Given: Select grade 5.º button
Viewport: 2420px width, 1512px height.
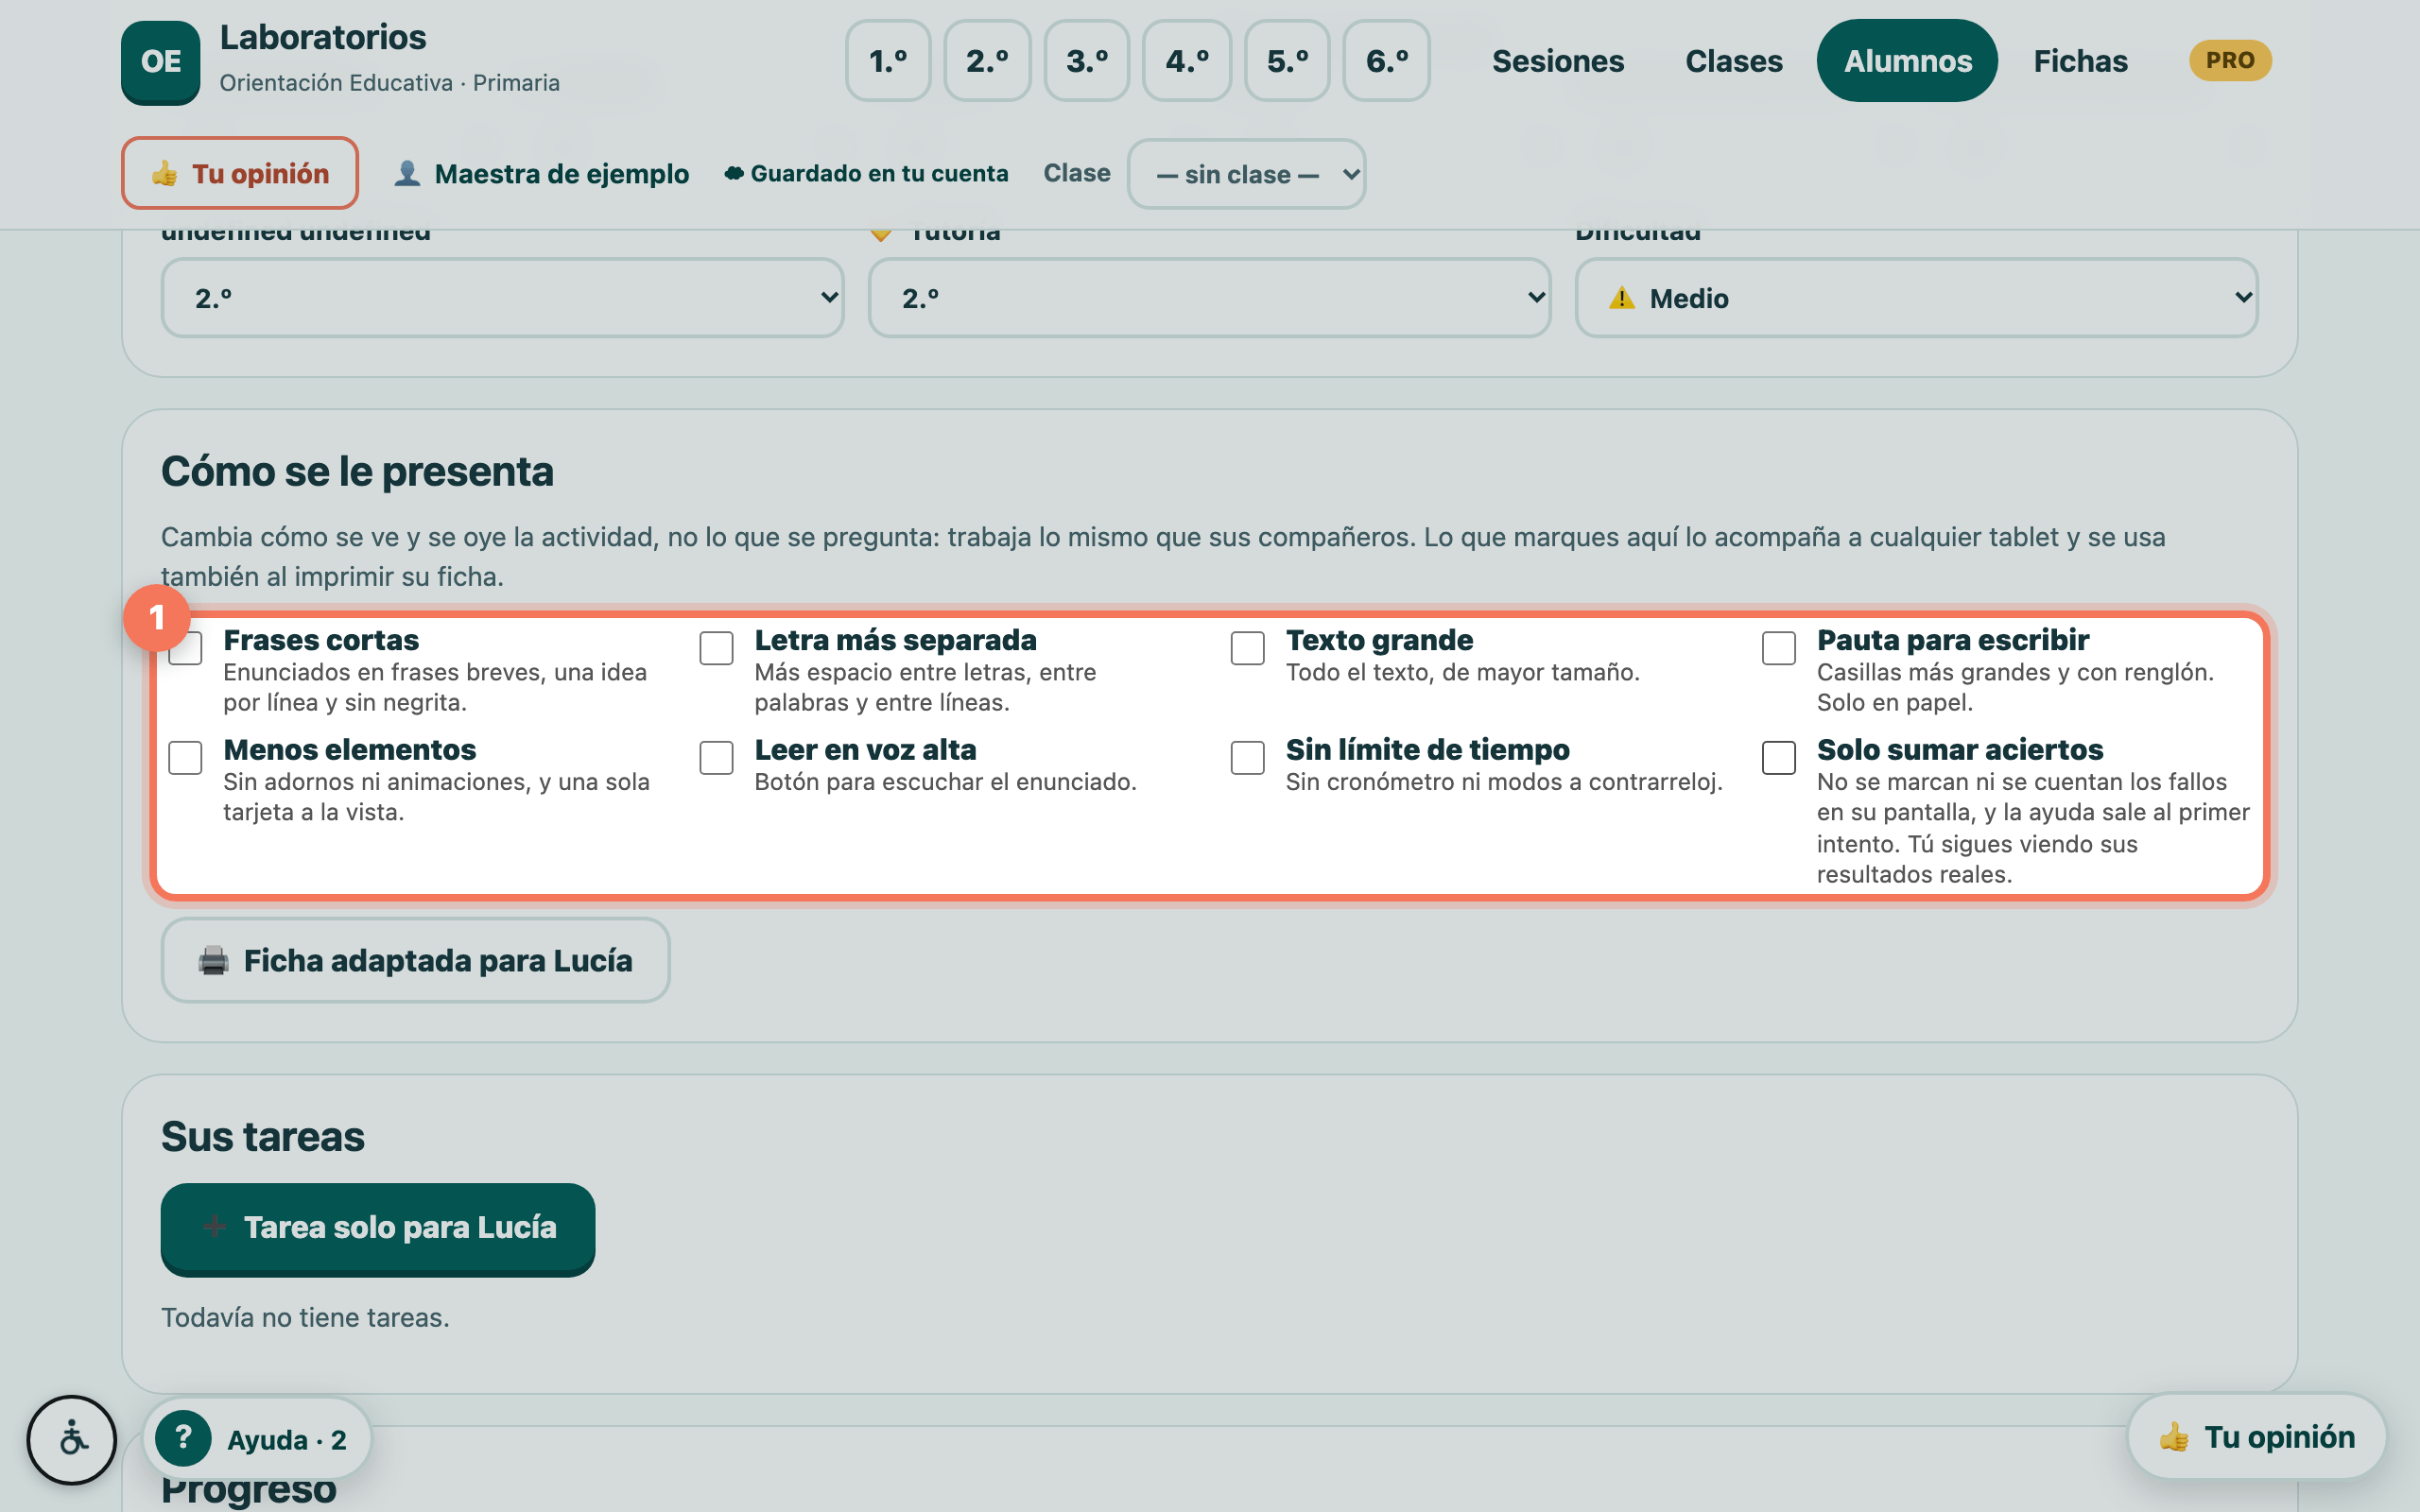Looking at the screenshot, I should point(1287,61).
